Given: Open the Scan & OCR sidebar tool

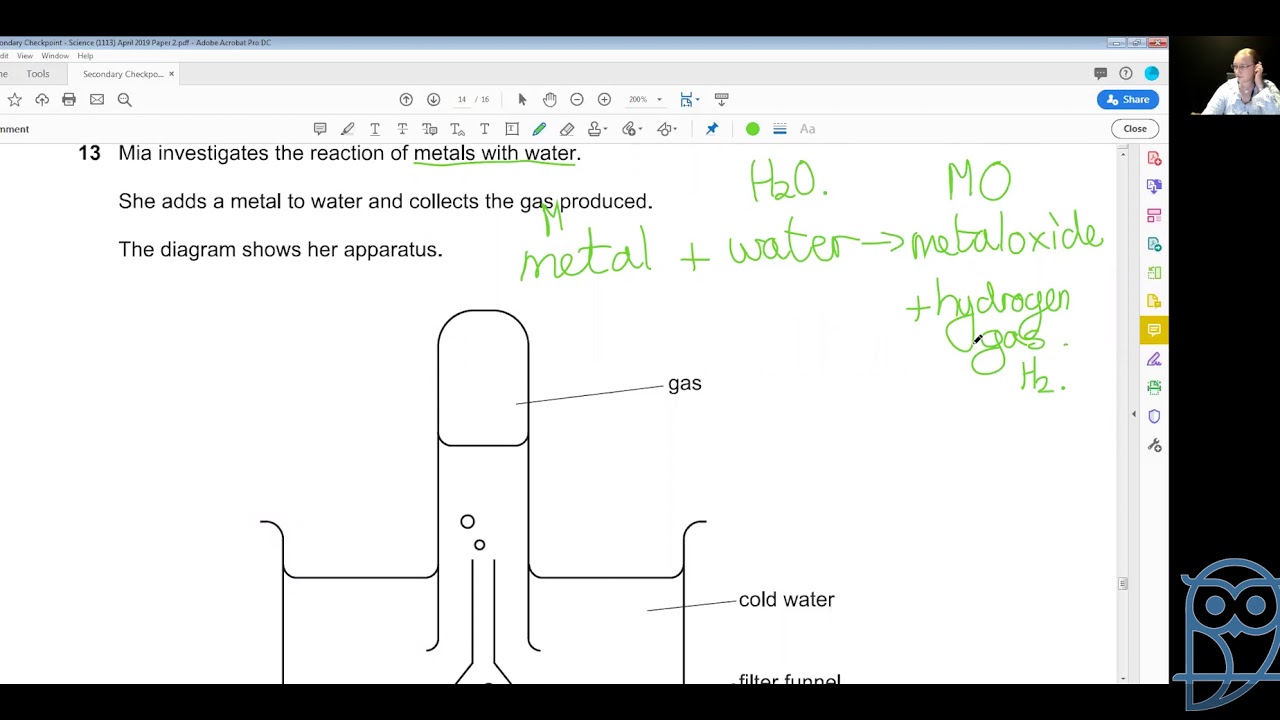Looking at the screenshot, I should 1154,387.
